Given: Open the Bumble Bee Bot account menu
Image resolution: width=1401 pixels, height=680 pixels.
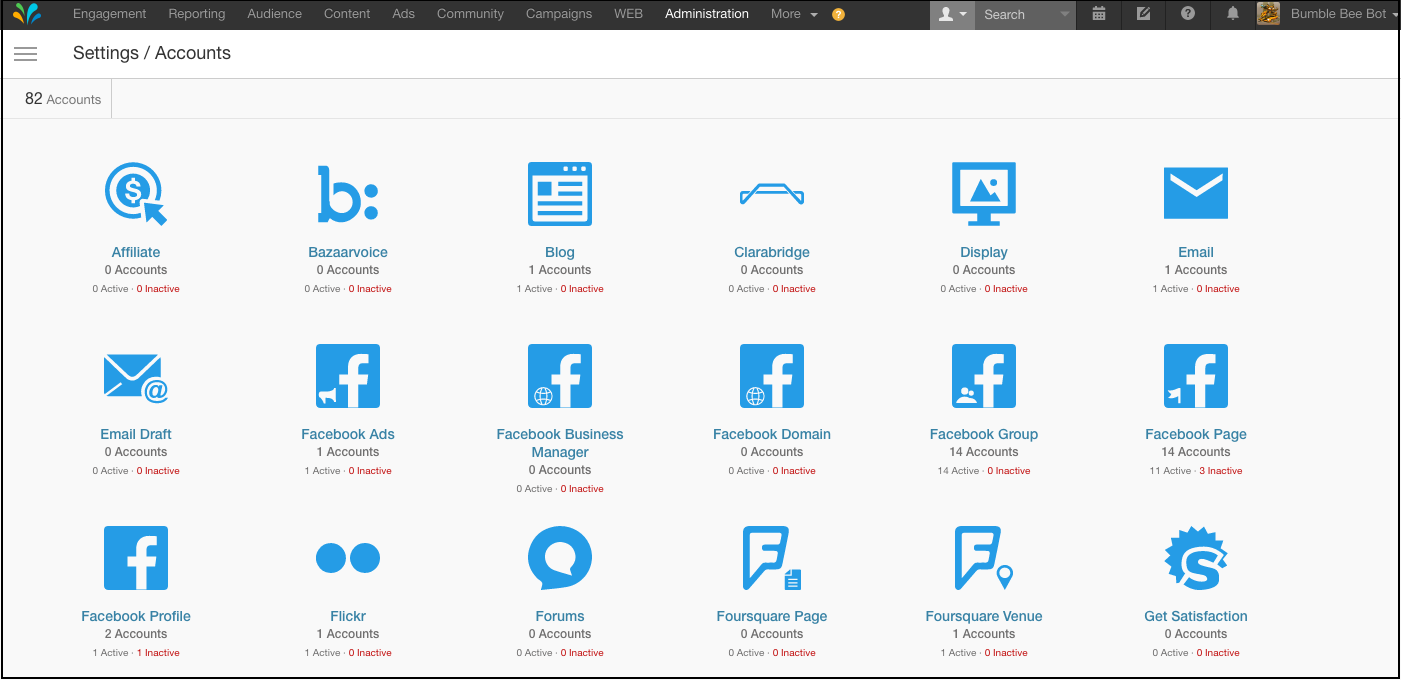Looking at the screenshot, I should click(x=1344, y=14).
